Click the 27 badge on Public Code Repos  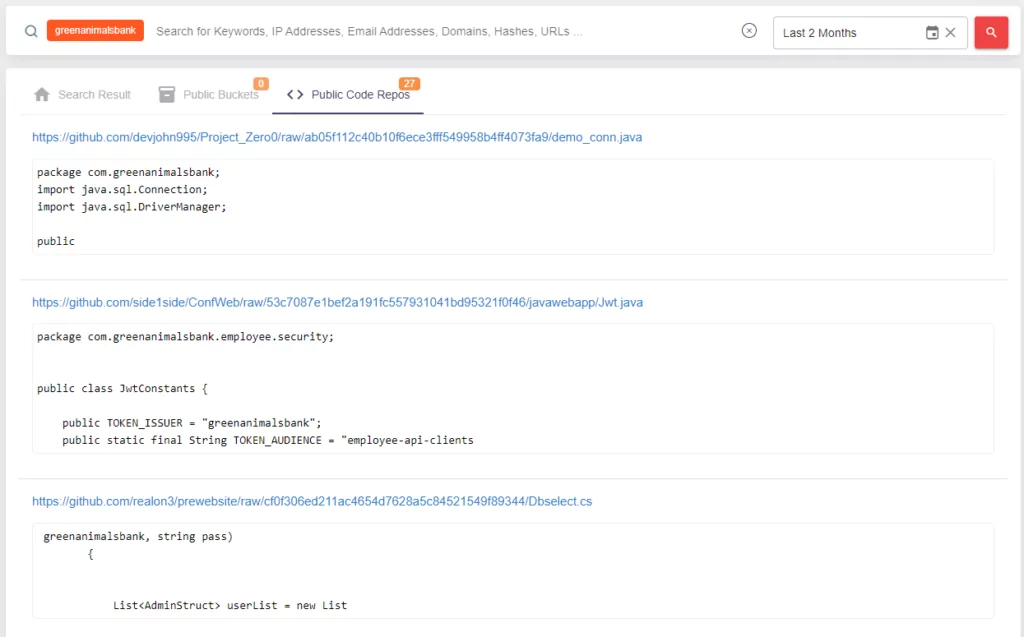coord(409,84)
